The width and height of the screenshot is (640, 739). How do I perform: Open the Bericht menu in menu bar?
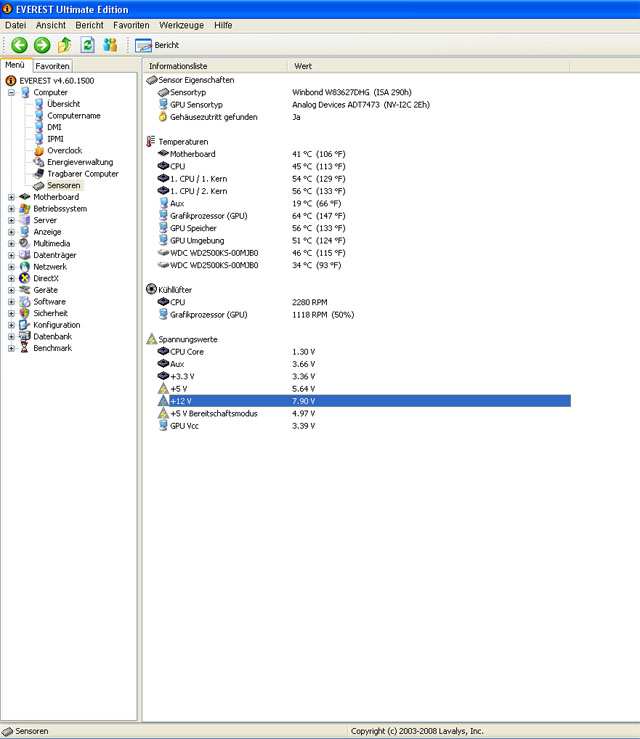click(x=89, y=25)
